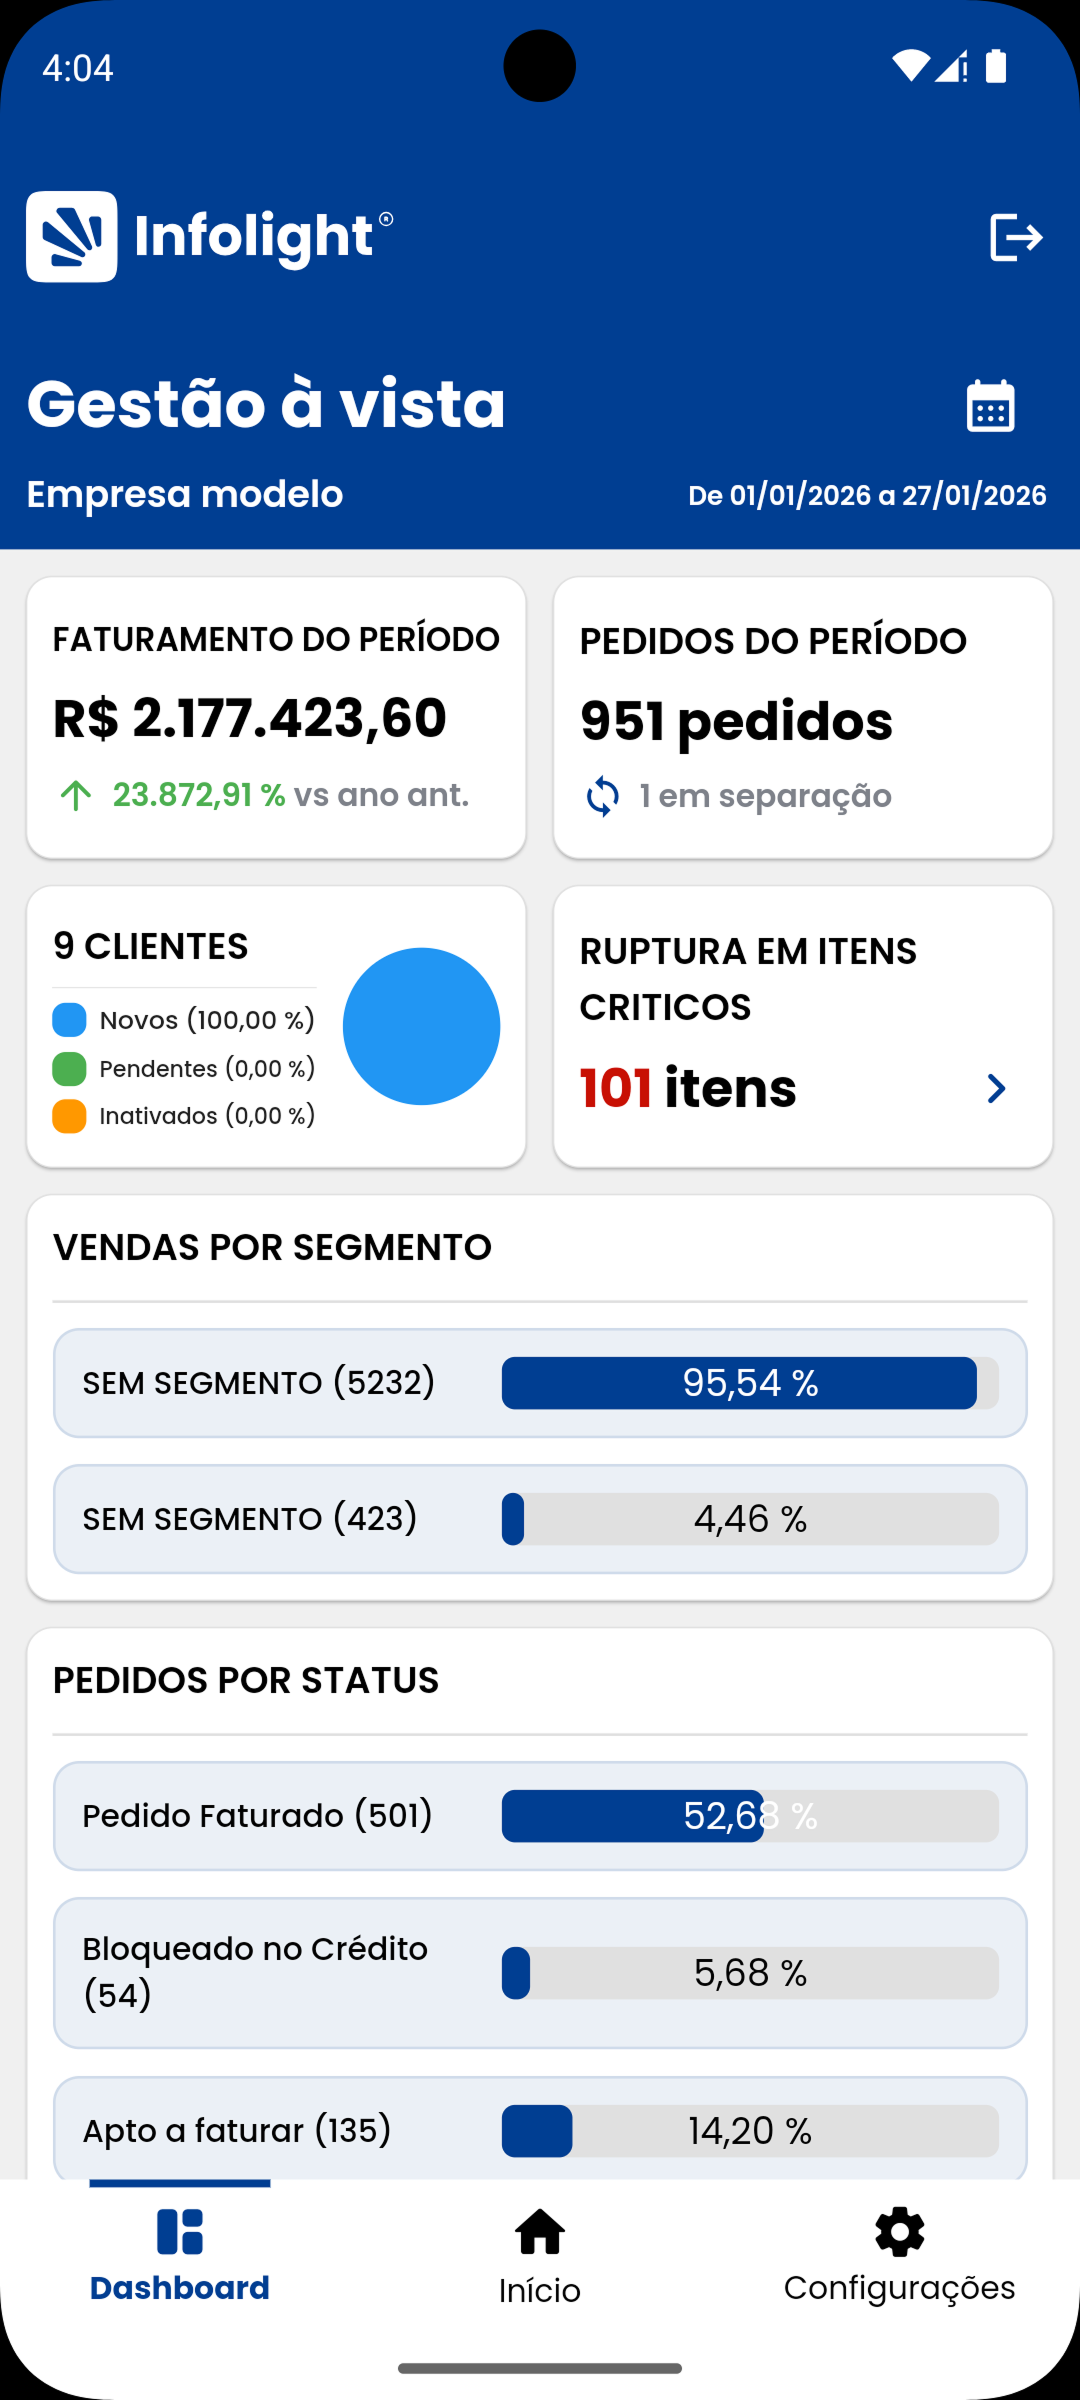Tap the 95,54 % segment progress bar
Screen dimensions: 1080x2400
[750, 1383]
